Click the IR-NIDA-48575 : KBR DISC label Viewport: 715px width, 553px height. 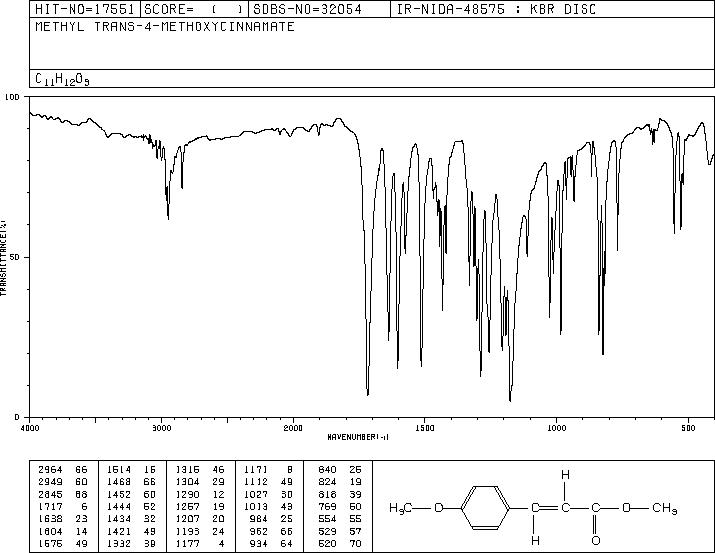(496, 9)
